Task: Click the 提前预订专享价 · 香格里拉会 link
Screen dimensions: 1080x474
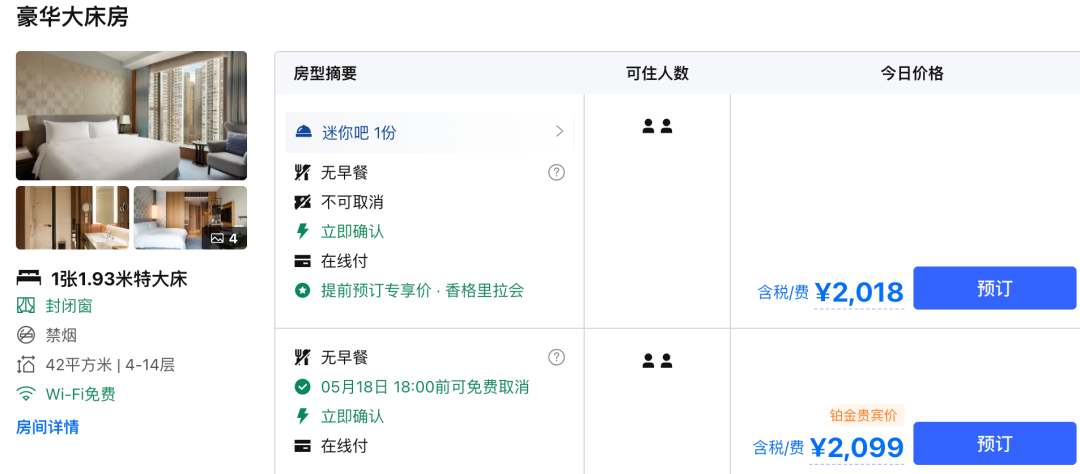Action: [x=422, y=291]
